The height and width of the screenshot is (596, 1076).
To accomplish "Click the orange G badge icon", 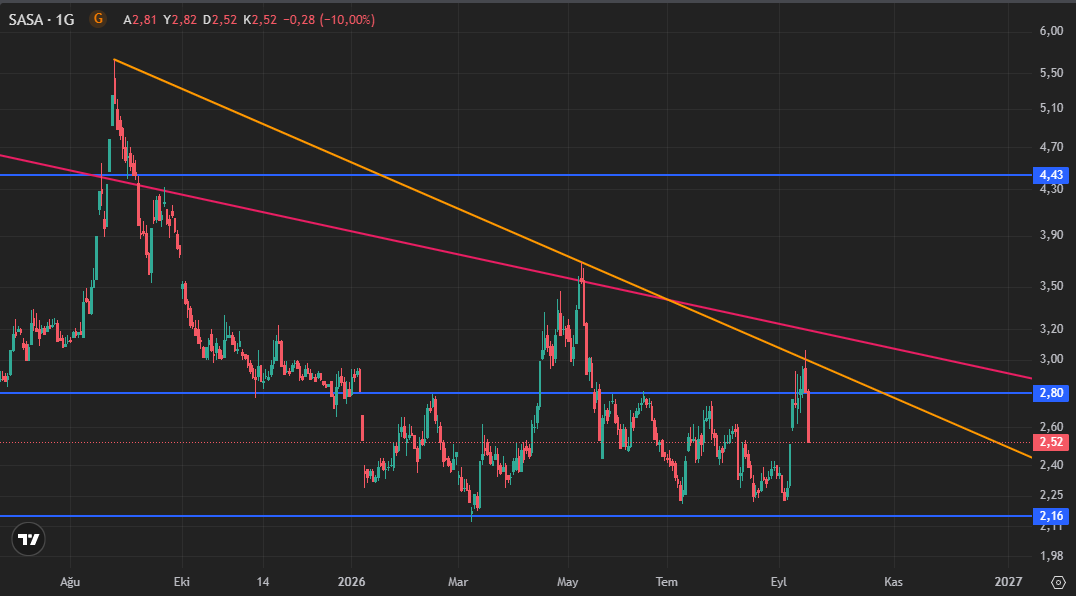I will [98, 19].
